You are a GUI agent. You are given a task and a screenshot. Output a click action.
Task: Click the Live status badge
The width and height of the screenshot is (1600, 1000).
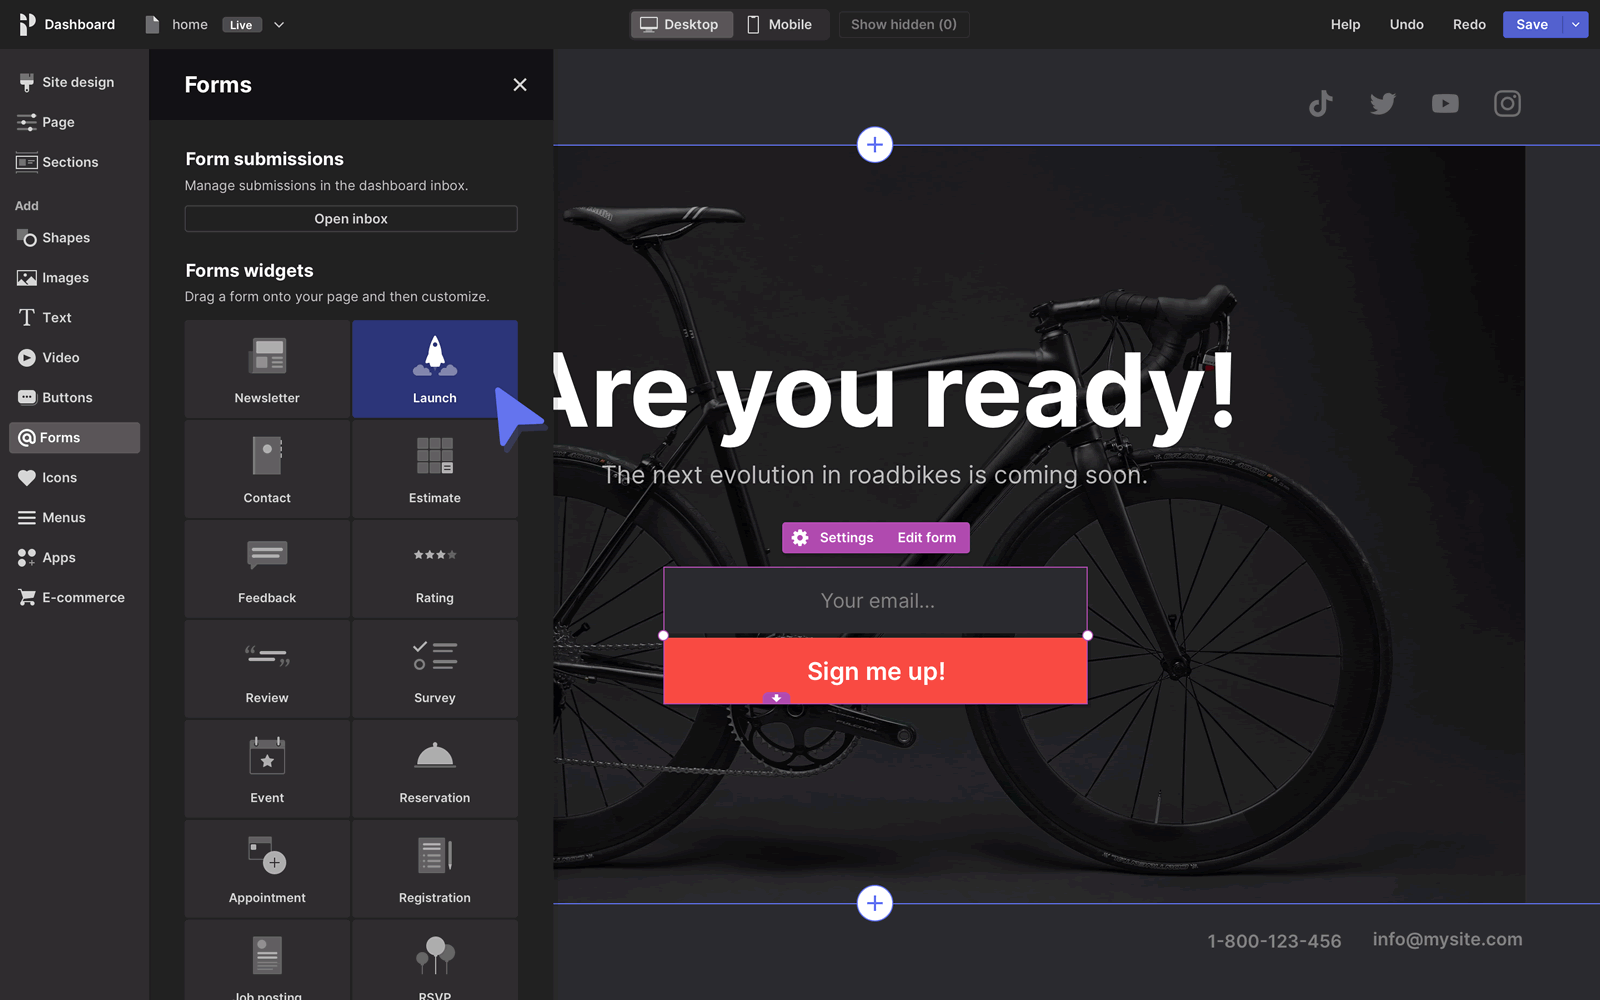pos(241,25)
